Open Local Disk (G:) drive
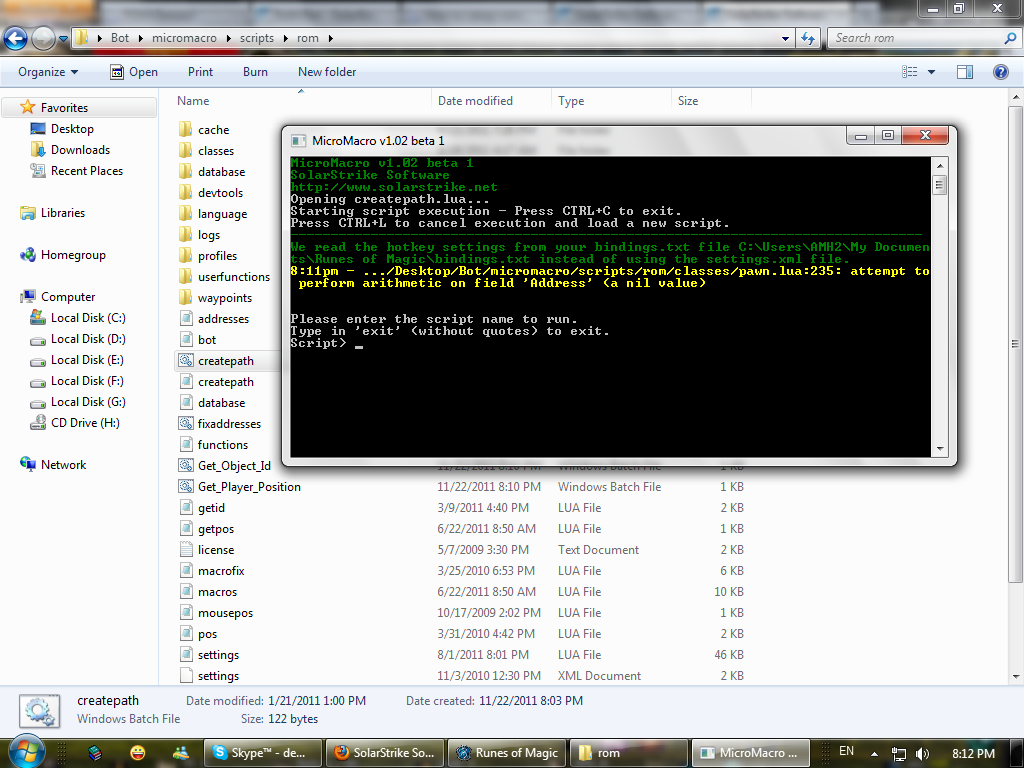Screen dimensions: 1024x768 (x=88, y=402)
